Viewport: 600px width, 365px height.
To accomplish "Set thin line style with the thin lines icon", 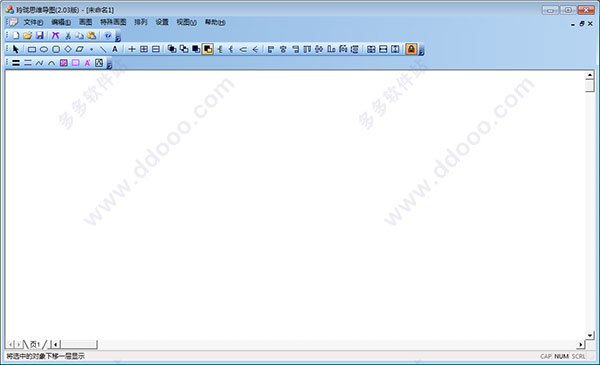I will coord(28,63).
